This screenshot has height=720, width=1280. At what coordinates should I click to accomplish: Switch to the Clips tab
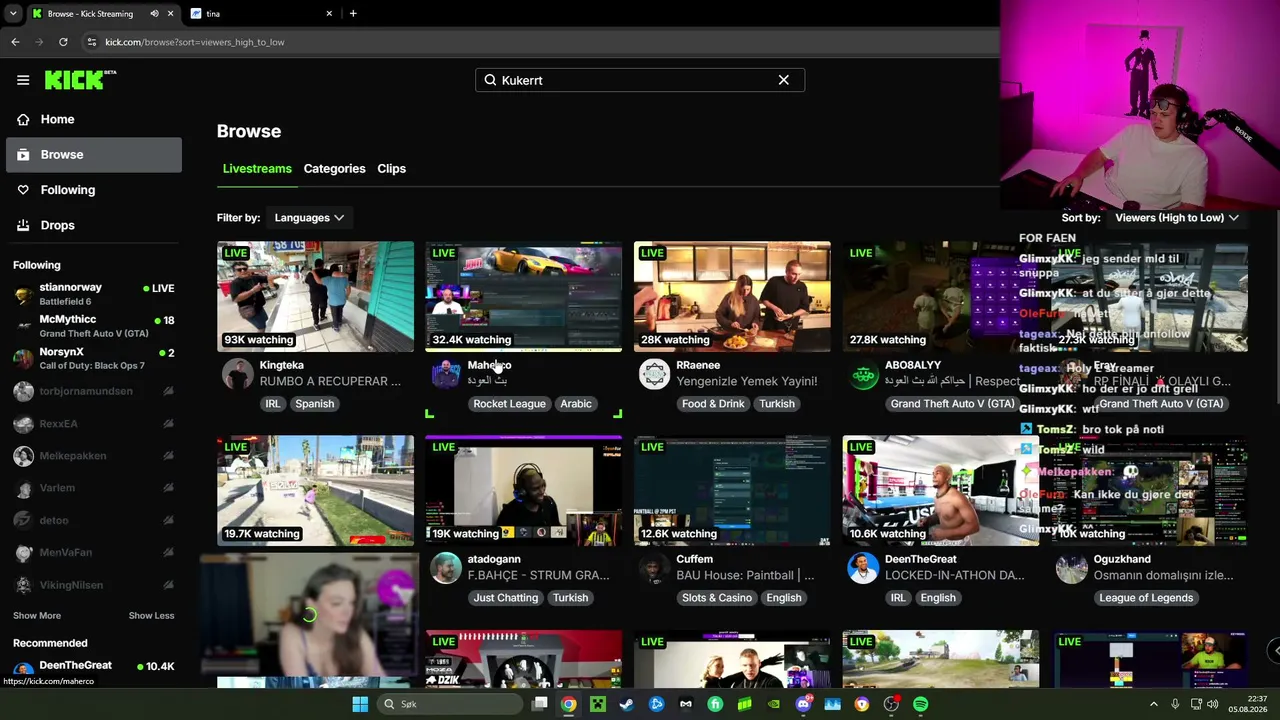(x=391, y=169)
